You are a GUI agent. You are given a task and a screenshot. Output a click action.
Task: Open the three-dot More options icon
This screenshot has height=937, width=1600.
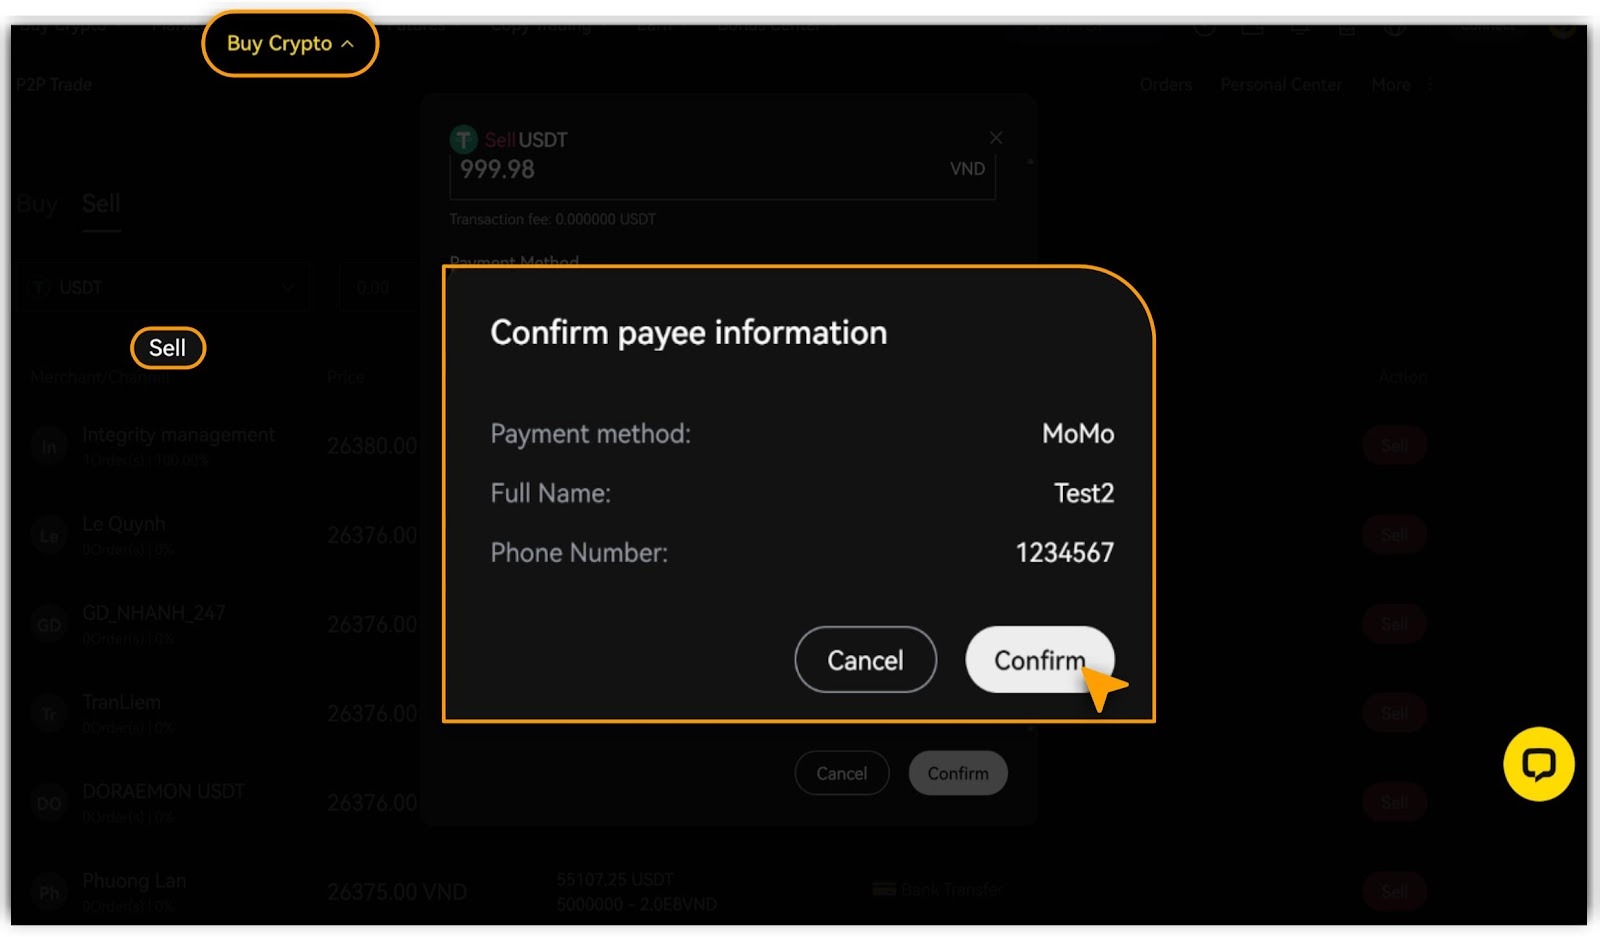pyautogui.click(x=1430, y=85)
